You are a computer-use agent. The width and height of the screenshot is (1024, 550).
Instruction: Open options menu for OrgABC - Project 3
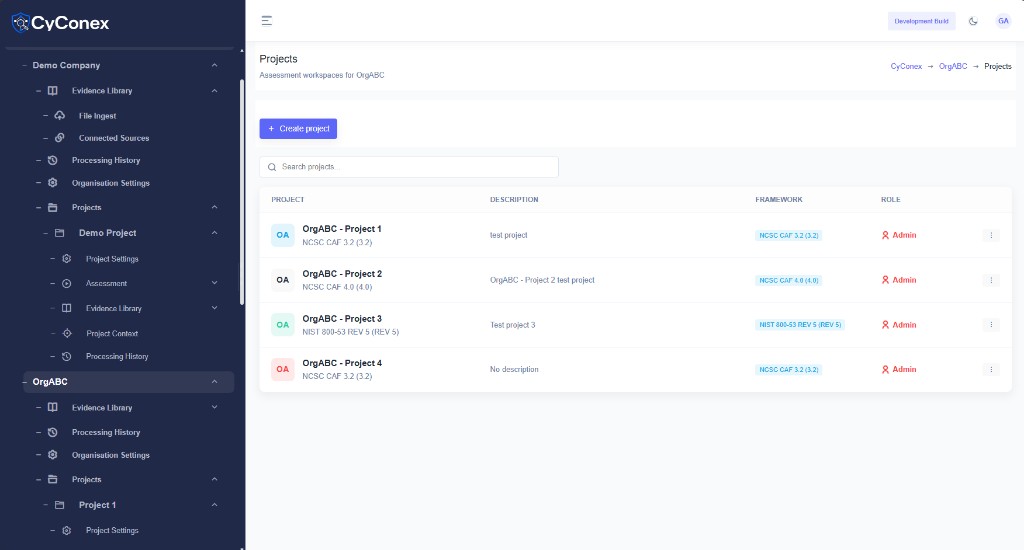tap(991, 325)
